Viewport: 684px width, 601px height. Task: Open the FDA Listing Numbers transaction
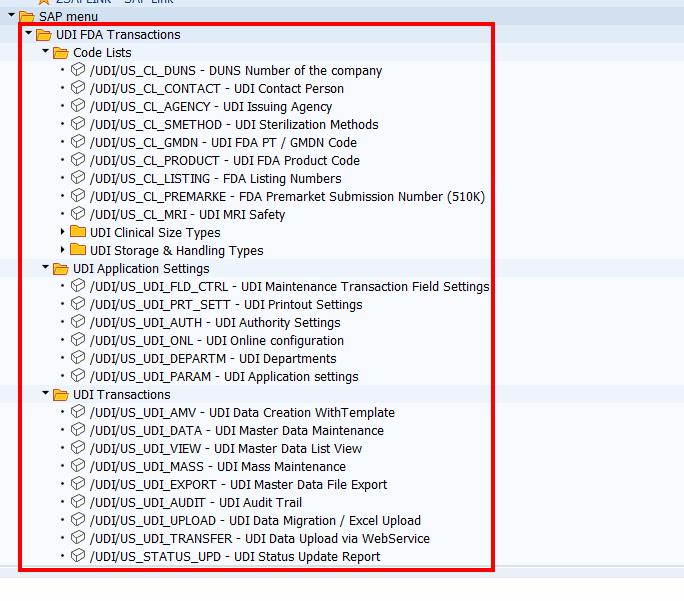coord(215,178)
